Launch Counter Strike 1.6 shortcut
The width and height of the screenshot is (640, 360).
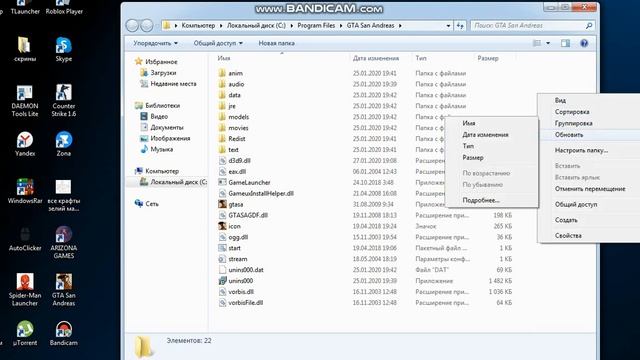[x=64, y=101]
